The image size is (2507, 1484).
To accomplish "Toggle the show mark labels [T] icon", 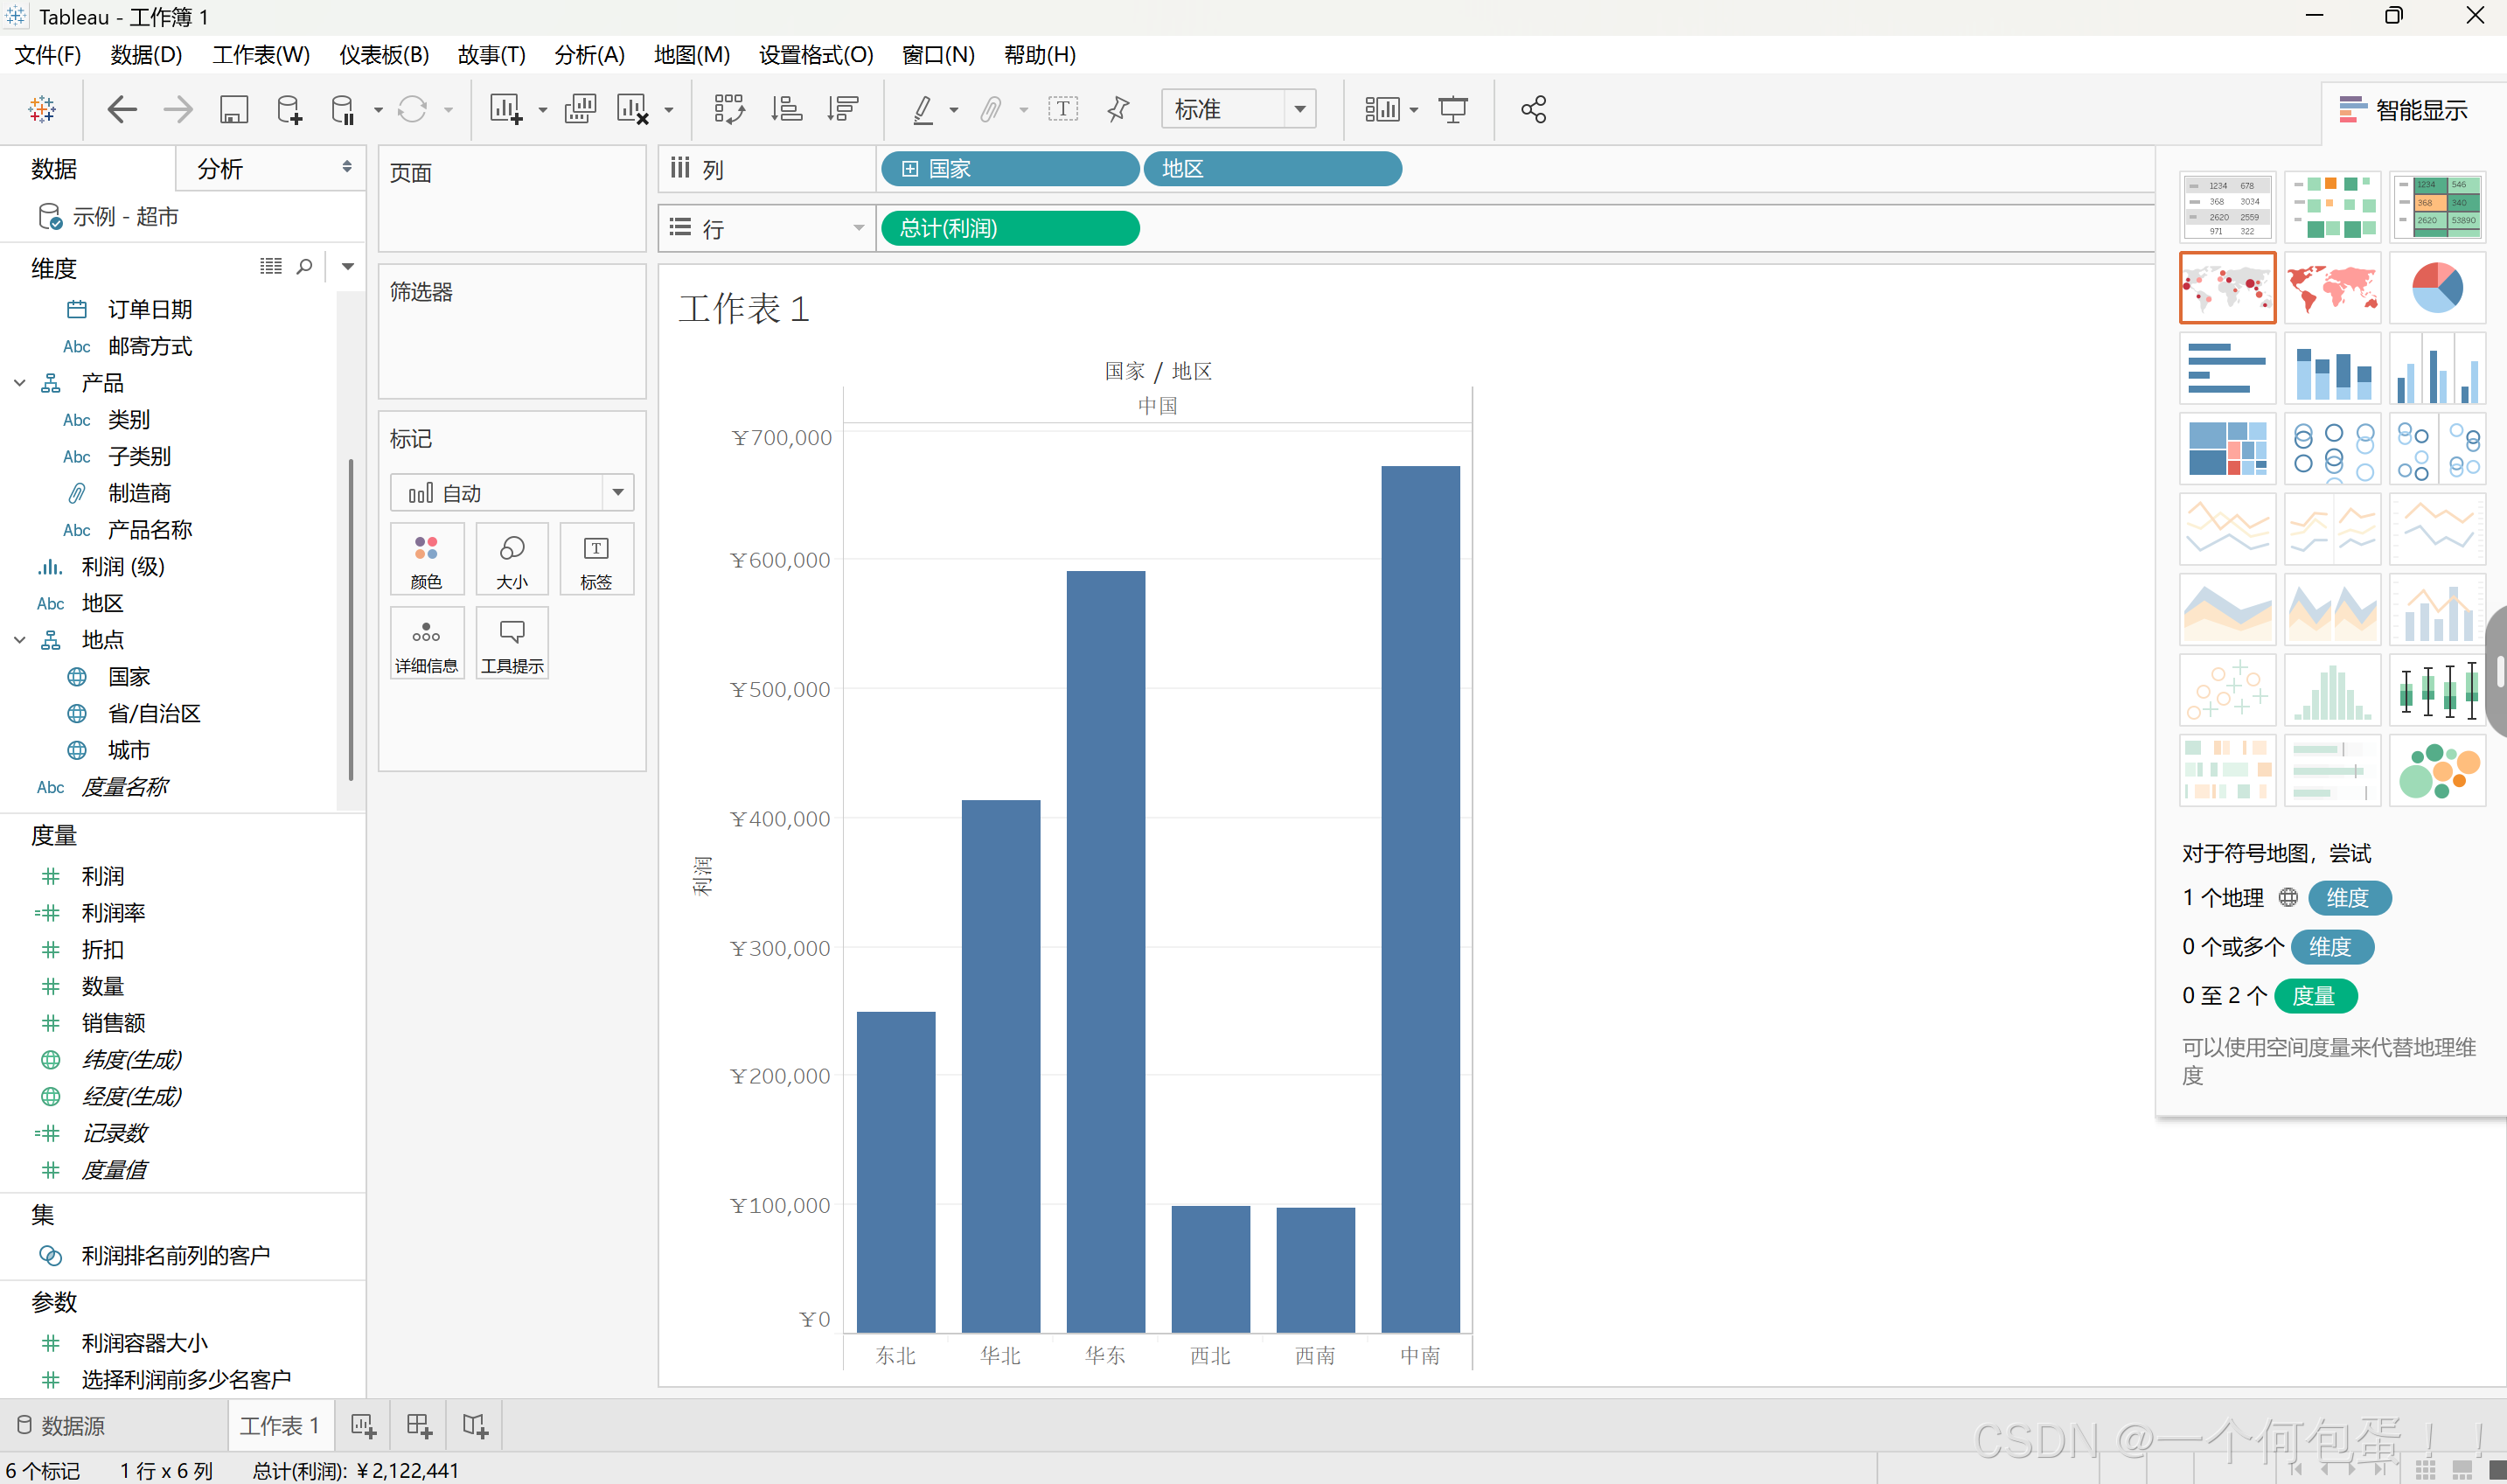I will (x=1062, y=109).
